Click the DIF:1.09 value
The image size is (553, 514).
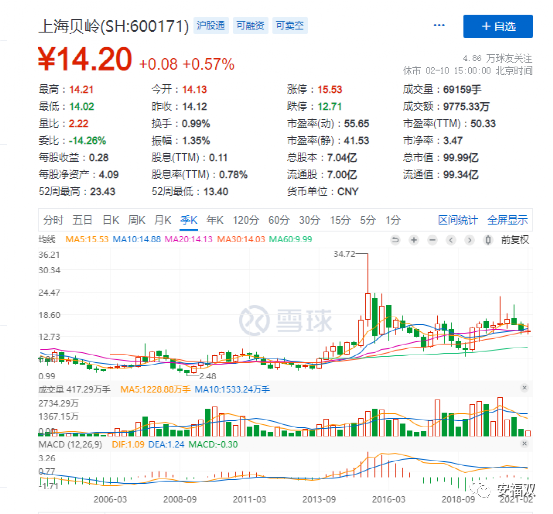coord(128,445)
